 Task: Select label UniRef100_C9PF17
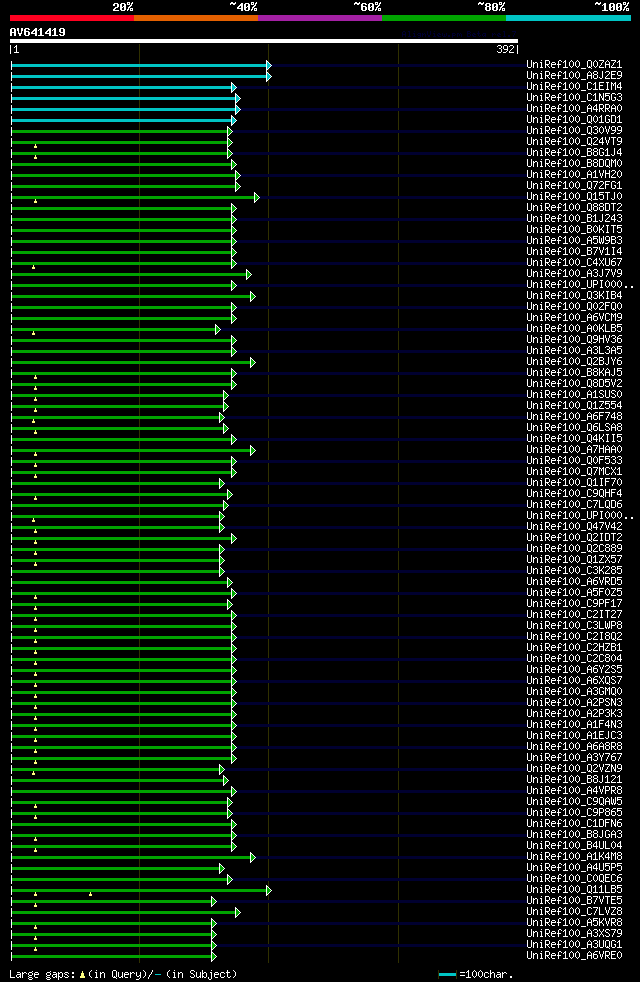pos(574,604)
